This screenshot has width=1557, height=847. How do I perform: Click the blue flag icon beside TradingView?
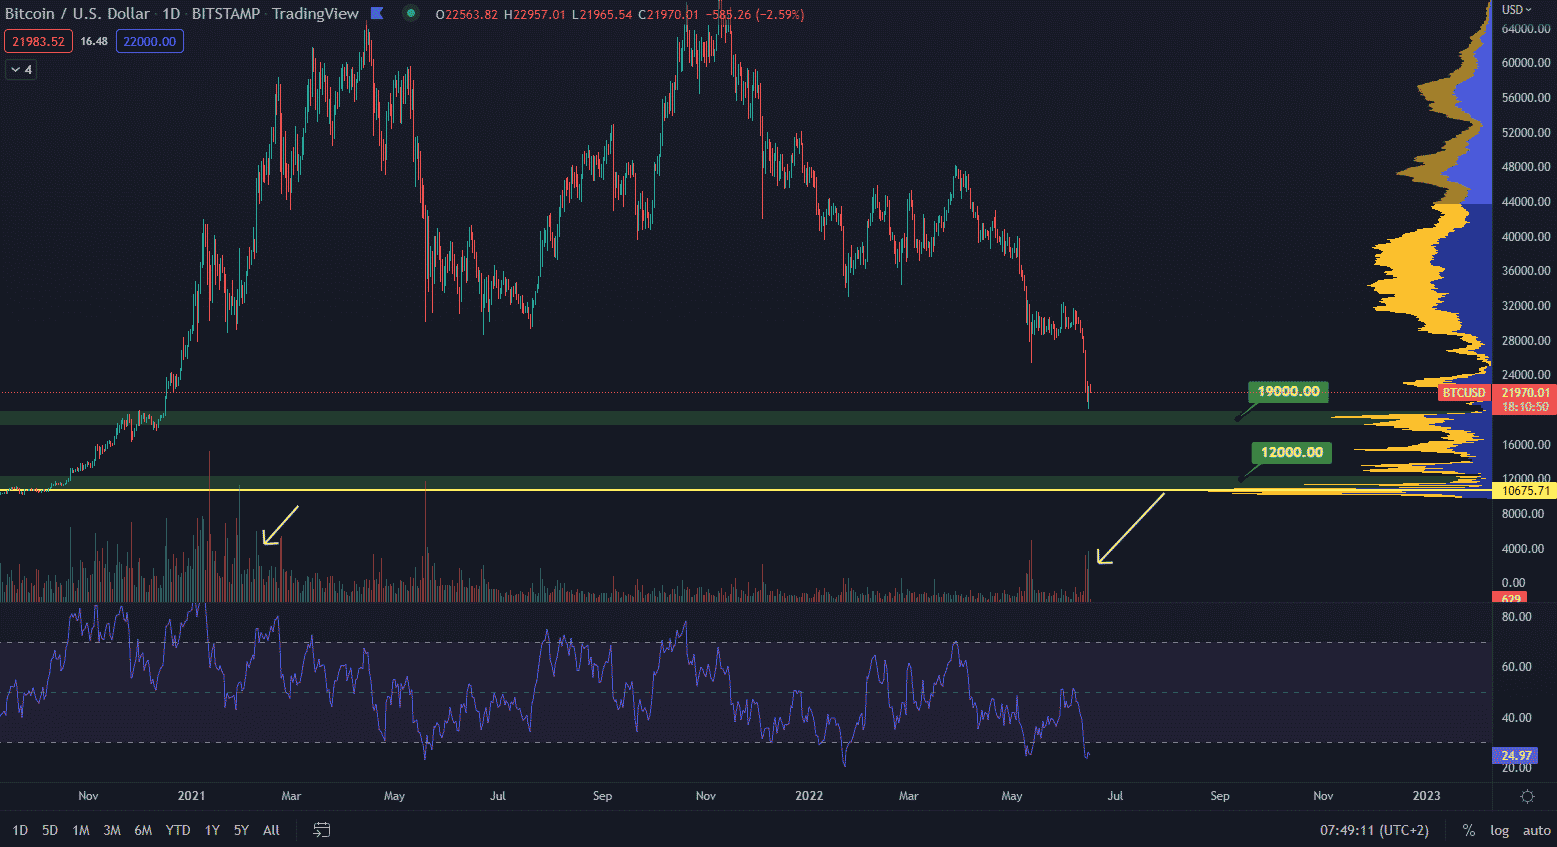tap(377, 13)
